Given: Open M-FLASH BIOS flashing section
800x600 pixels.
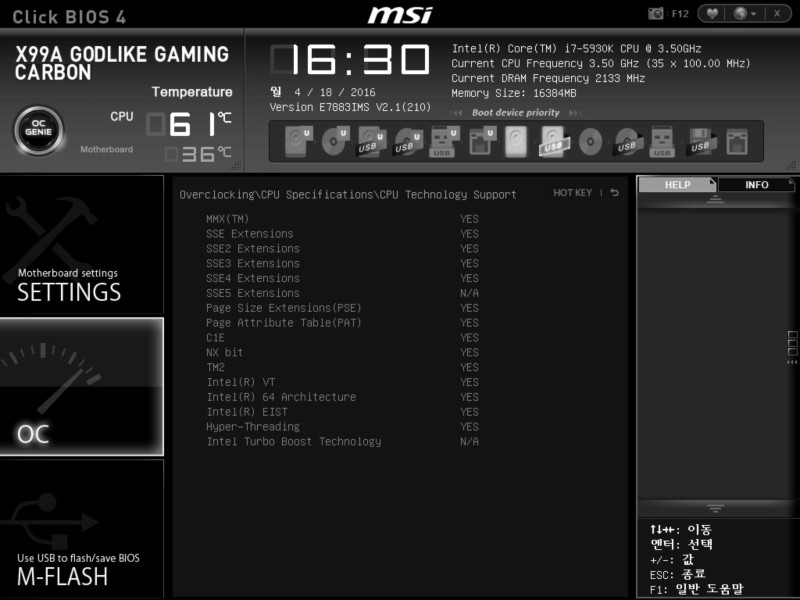Looking at the screenshot, I should (82, 529).
